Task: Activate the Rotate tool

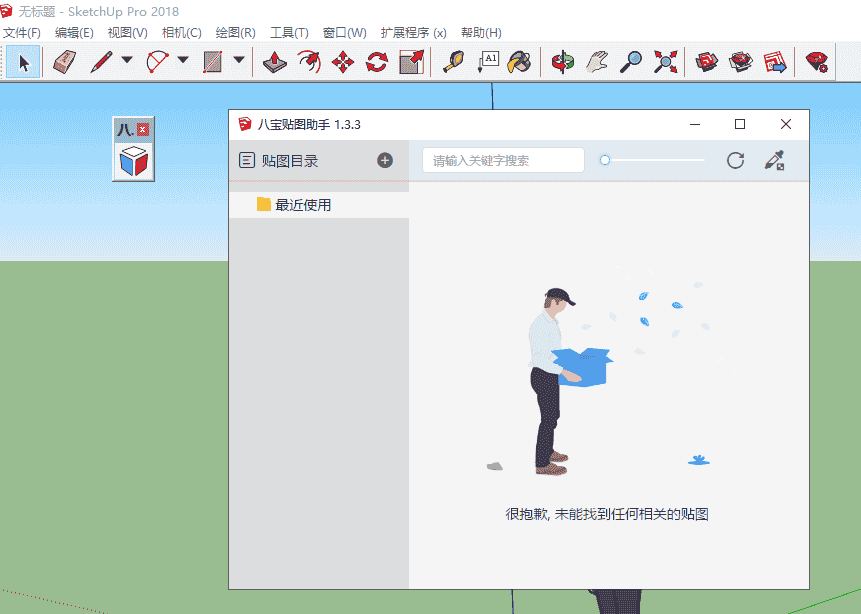Action: click(x=376, y=61)
